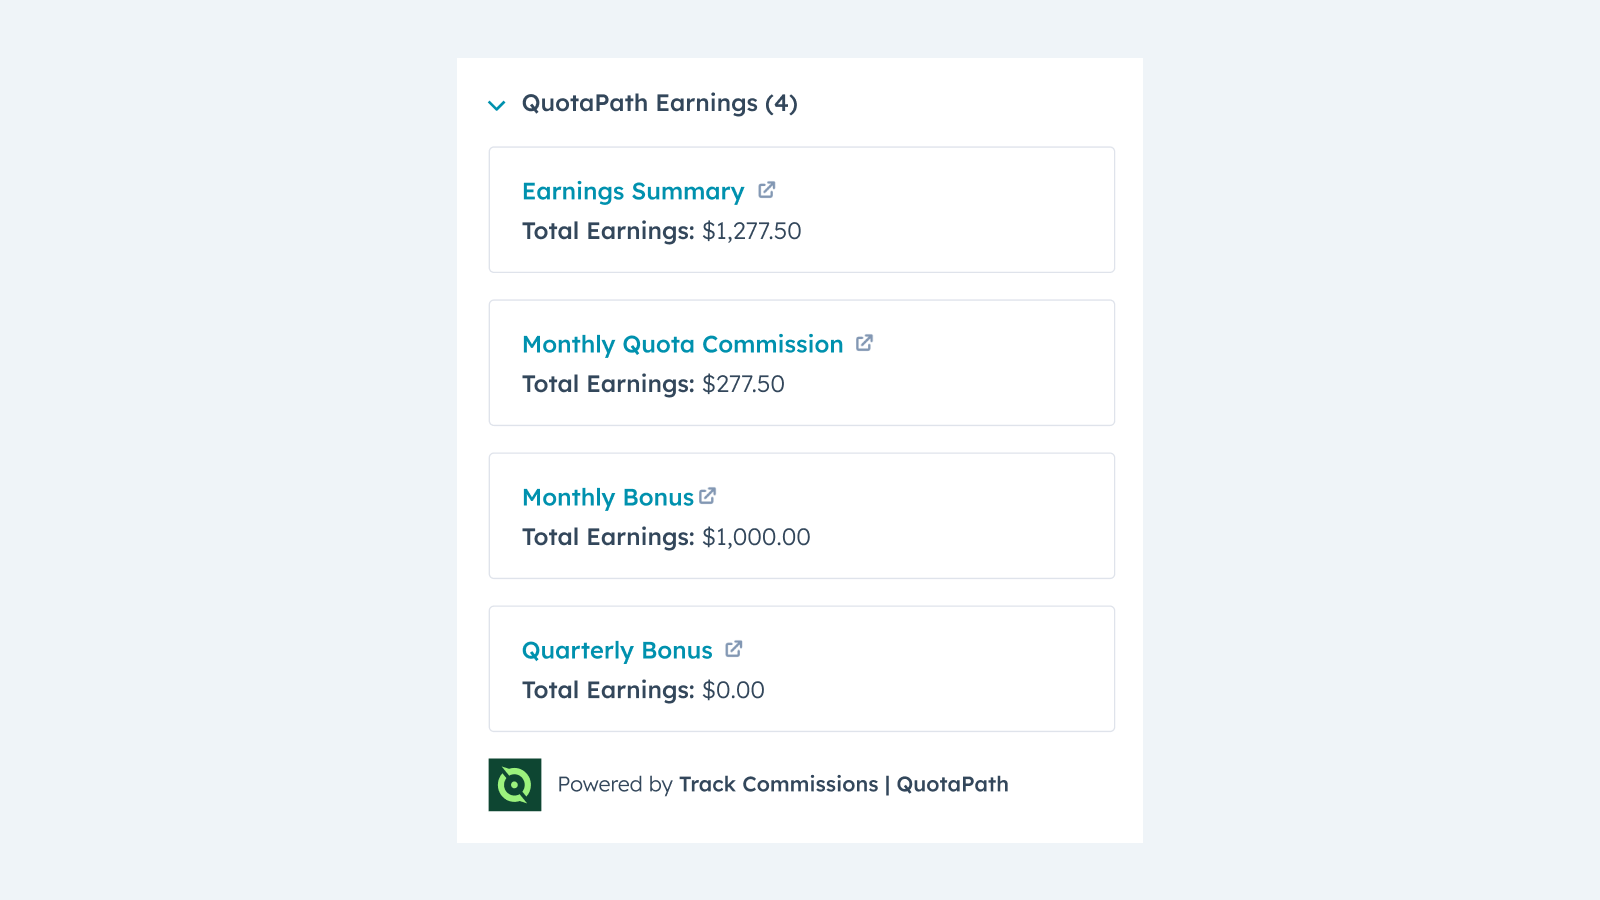Open the Track Commissions | QuotaPath link
The width and height of the screenshot is (1600, 900).
tap(843, 785)
